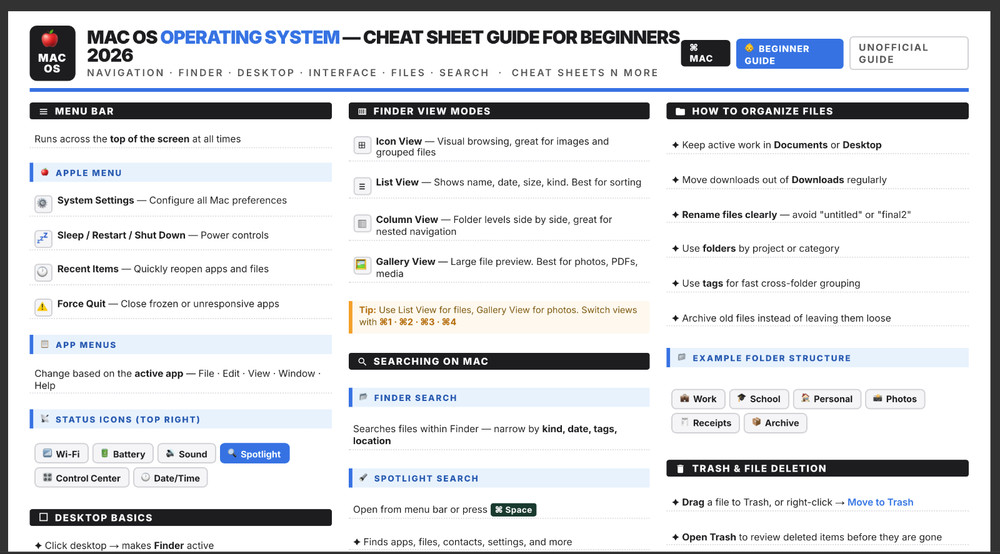1000x554 pixels.
Task: Click the blue 'OPERATING SYSTEM' title text
Action: [x=249, y=38]
